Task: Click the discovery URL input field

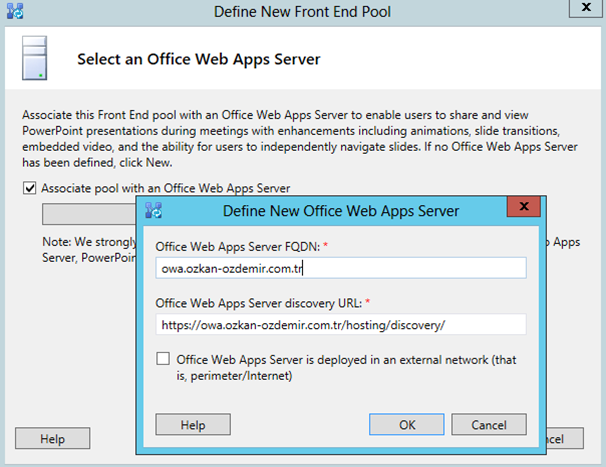Action: pyautogui.click(x=341, y=324)
